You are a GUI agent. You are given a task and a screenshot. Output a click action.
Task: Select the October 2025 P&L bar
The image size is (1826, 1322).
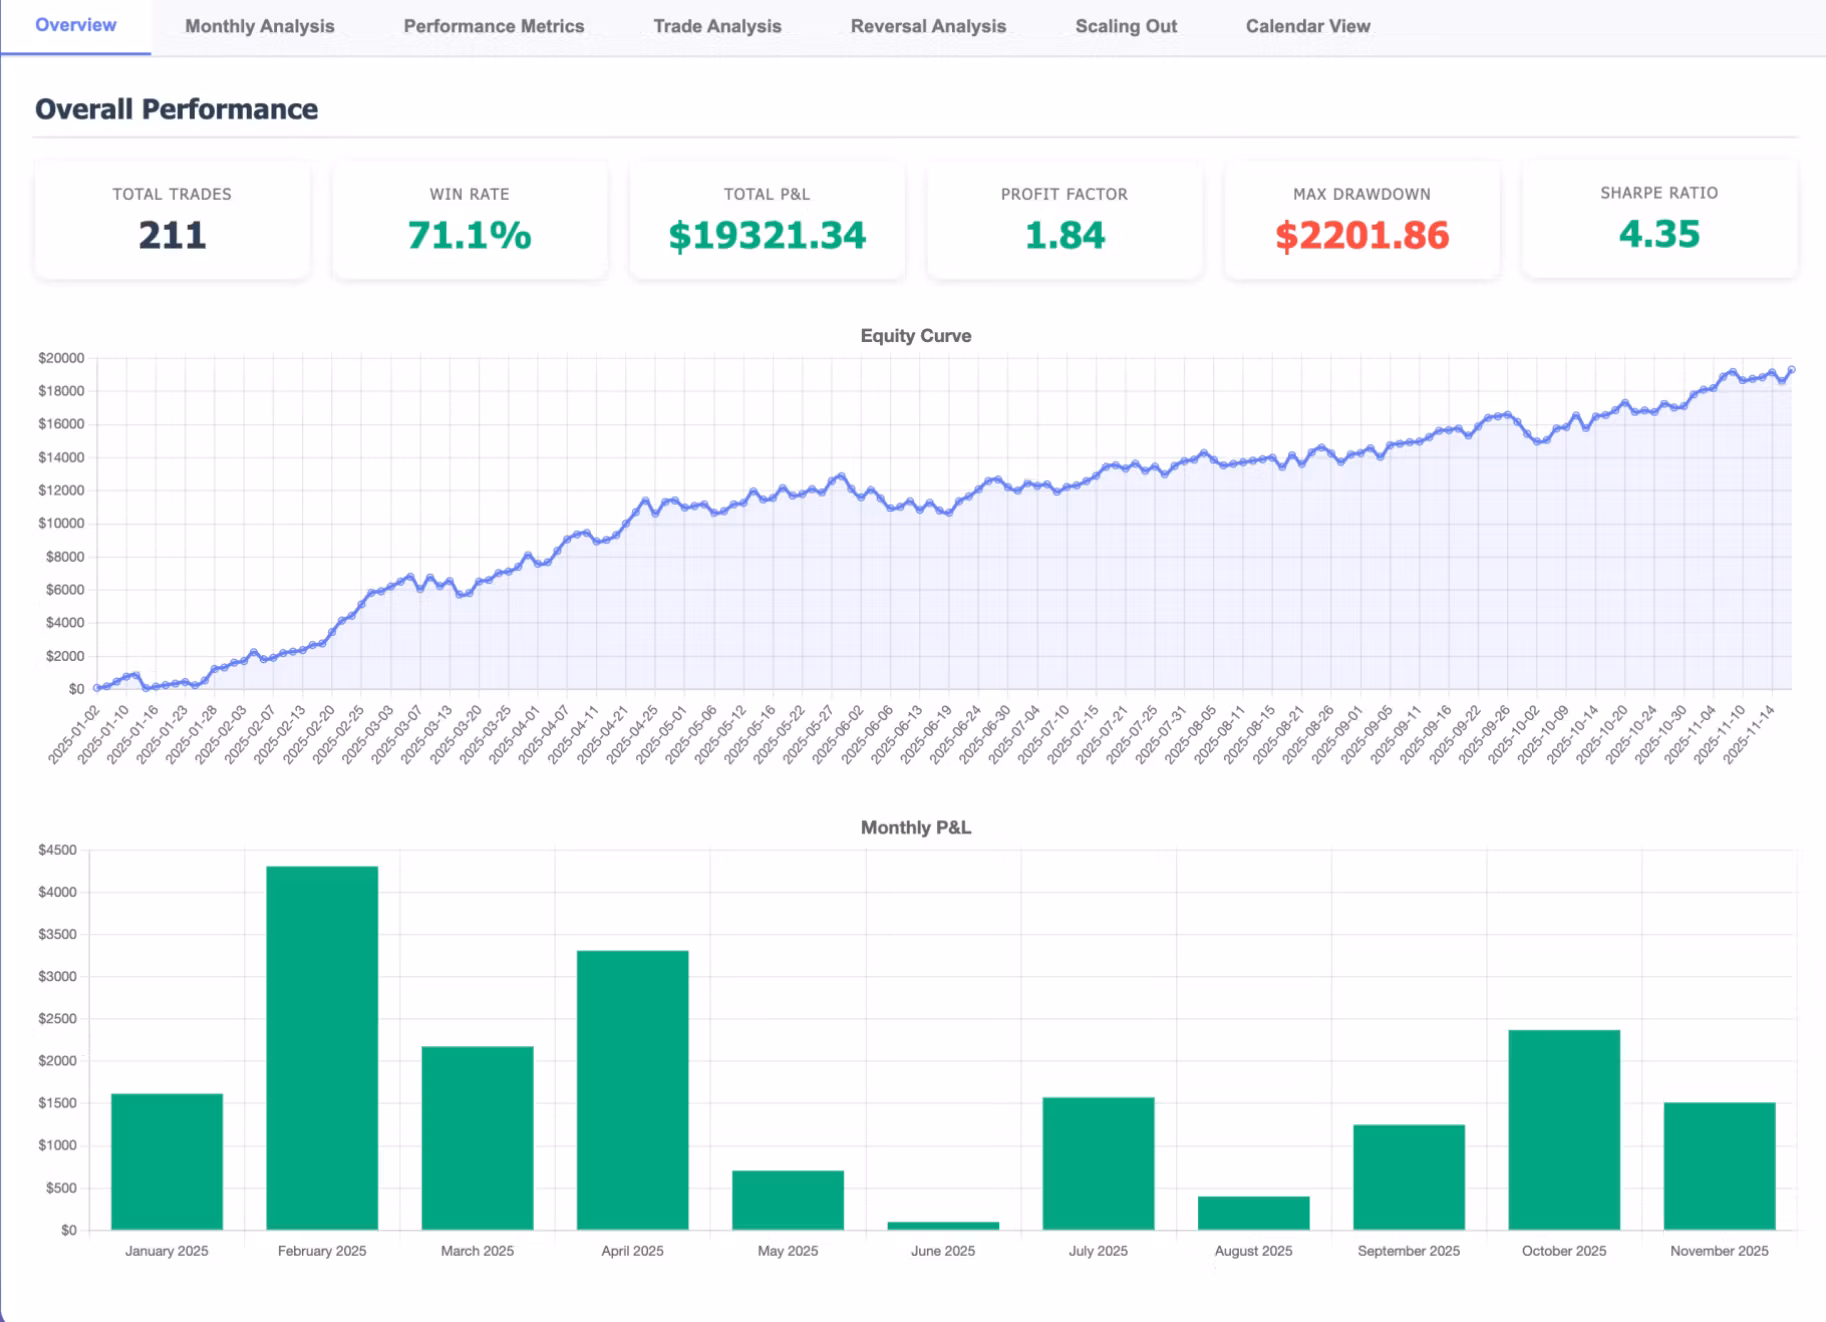click(x=1564, y=1130)
